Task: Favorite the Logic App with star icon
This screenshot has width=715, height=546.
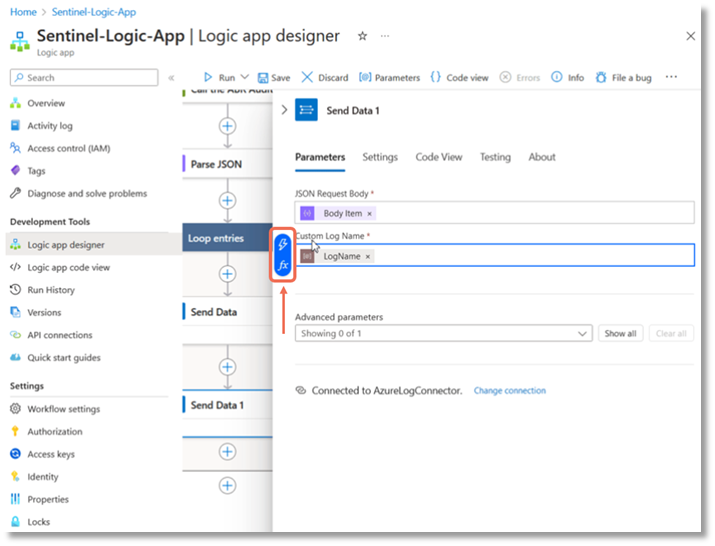Action: (363, 36)
